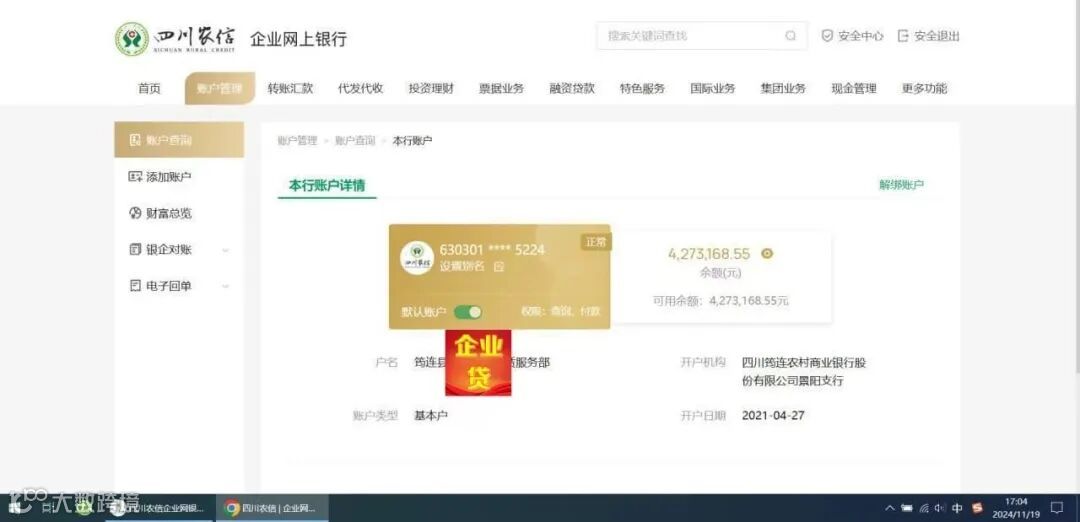Click the 安全中心 link text
The image size is (1080, 522).
point(860,36)
